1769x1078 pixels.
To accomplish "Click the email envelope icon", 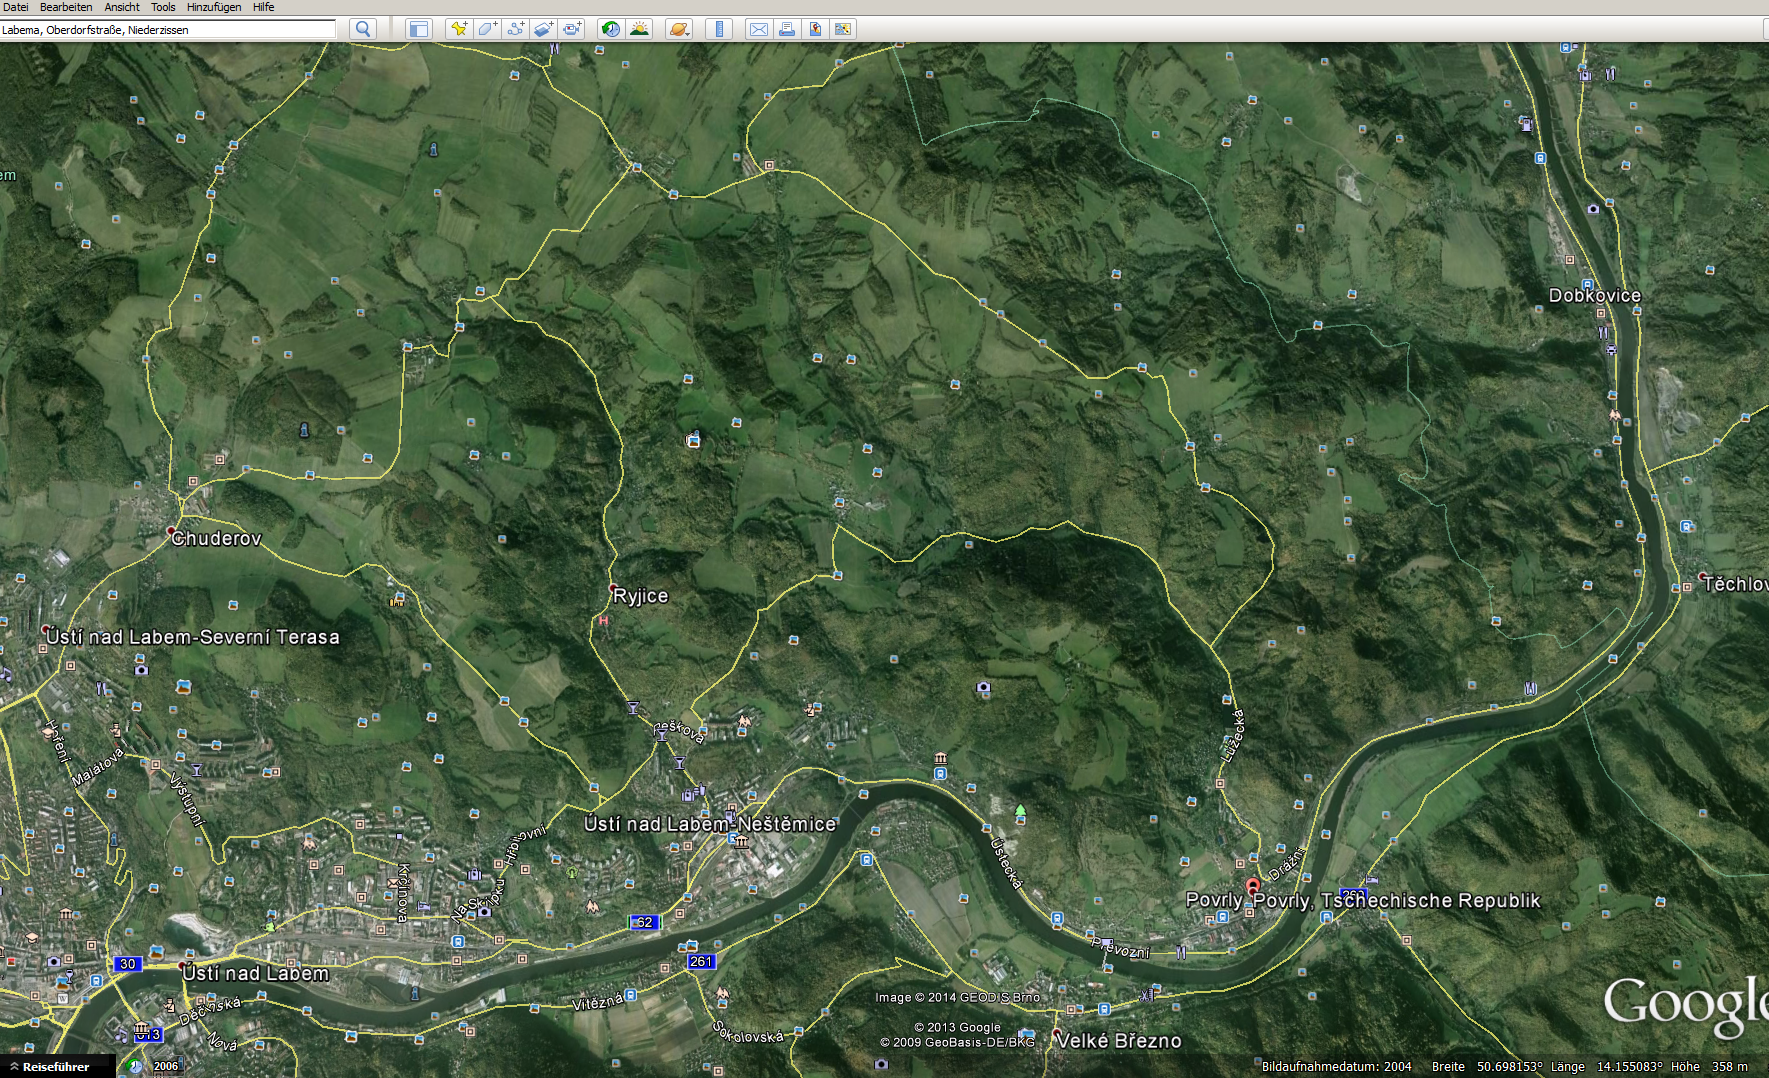I will (x=759, y=29).
